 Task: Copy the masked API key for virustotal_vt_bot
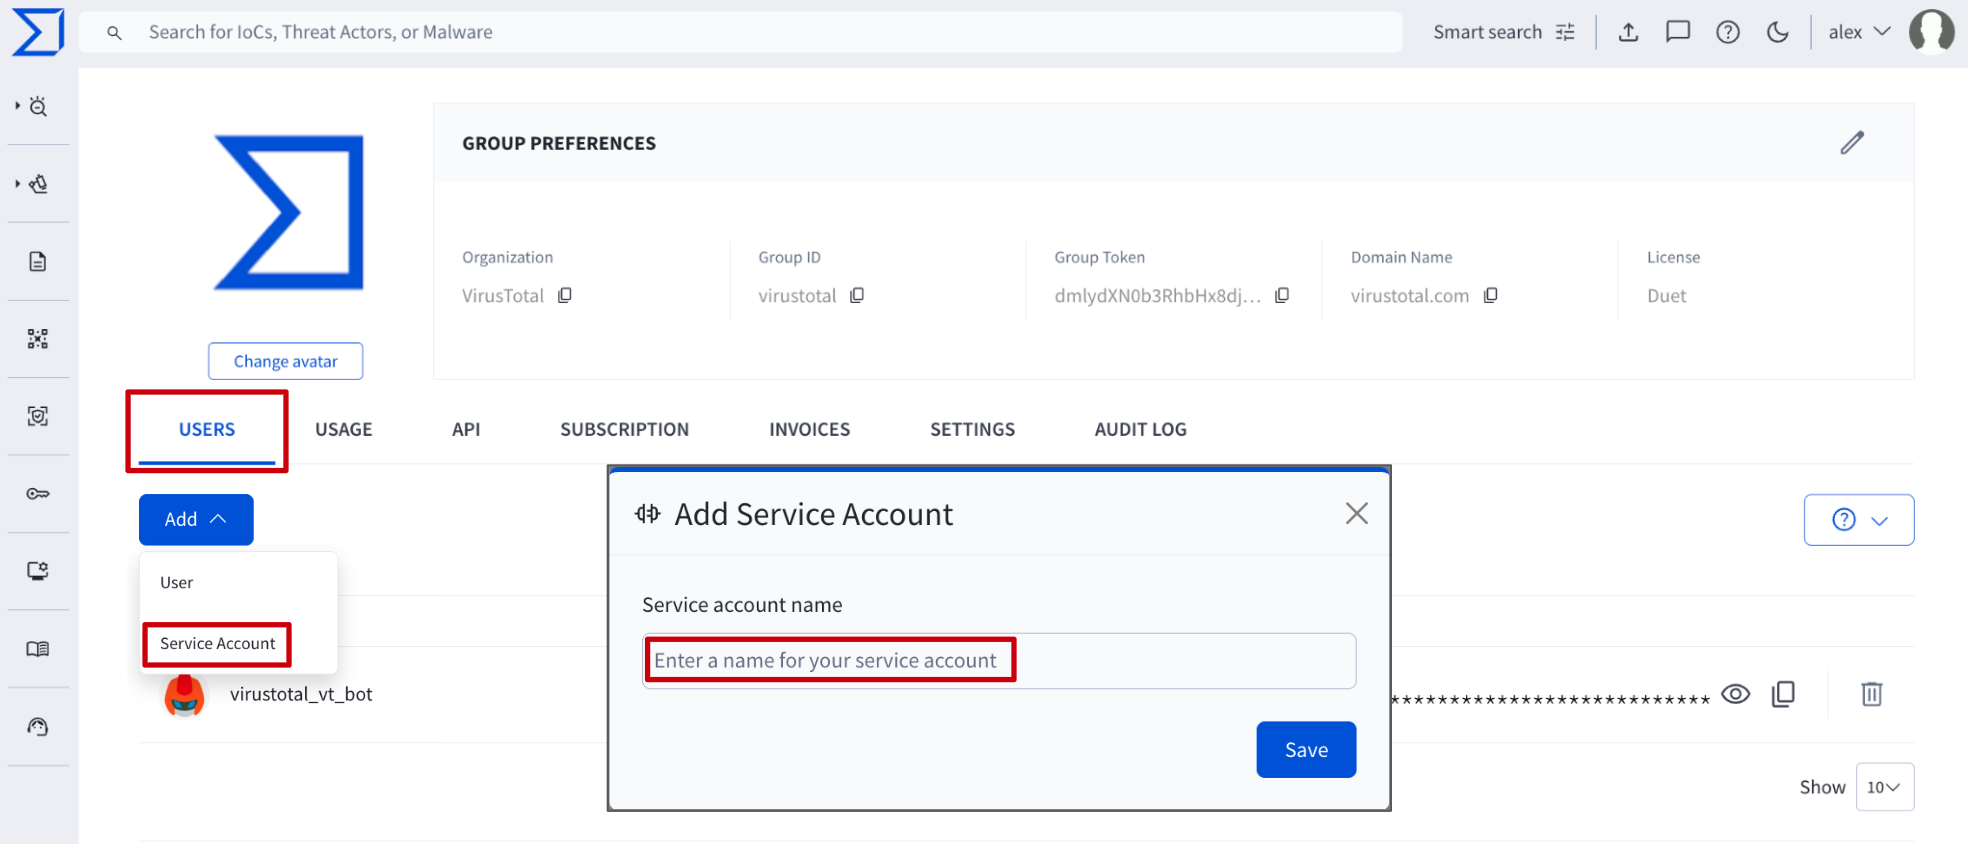pos(1784,694)
